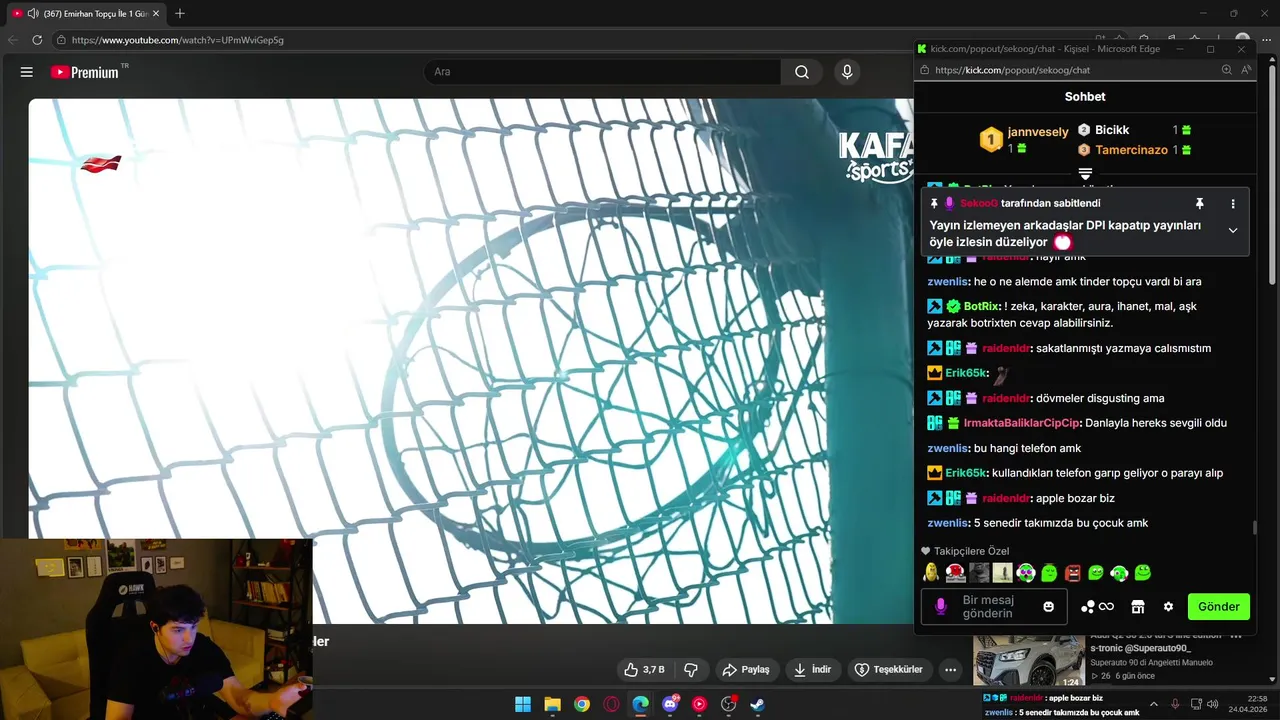Insert the beige figure emote
This screenshot has height=720, width=1280.
pyautogui.click(x=1002, y=573)
